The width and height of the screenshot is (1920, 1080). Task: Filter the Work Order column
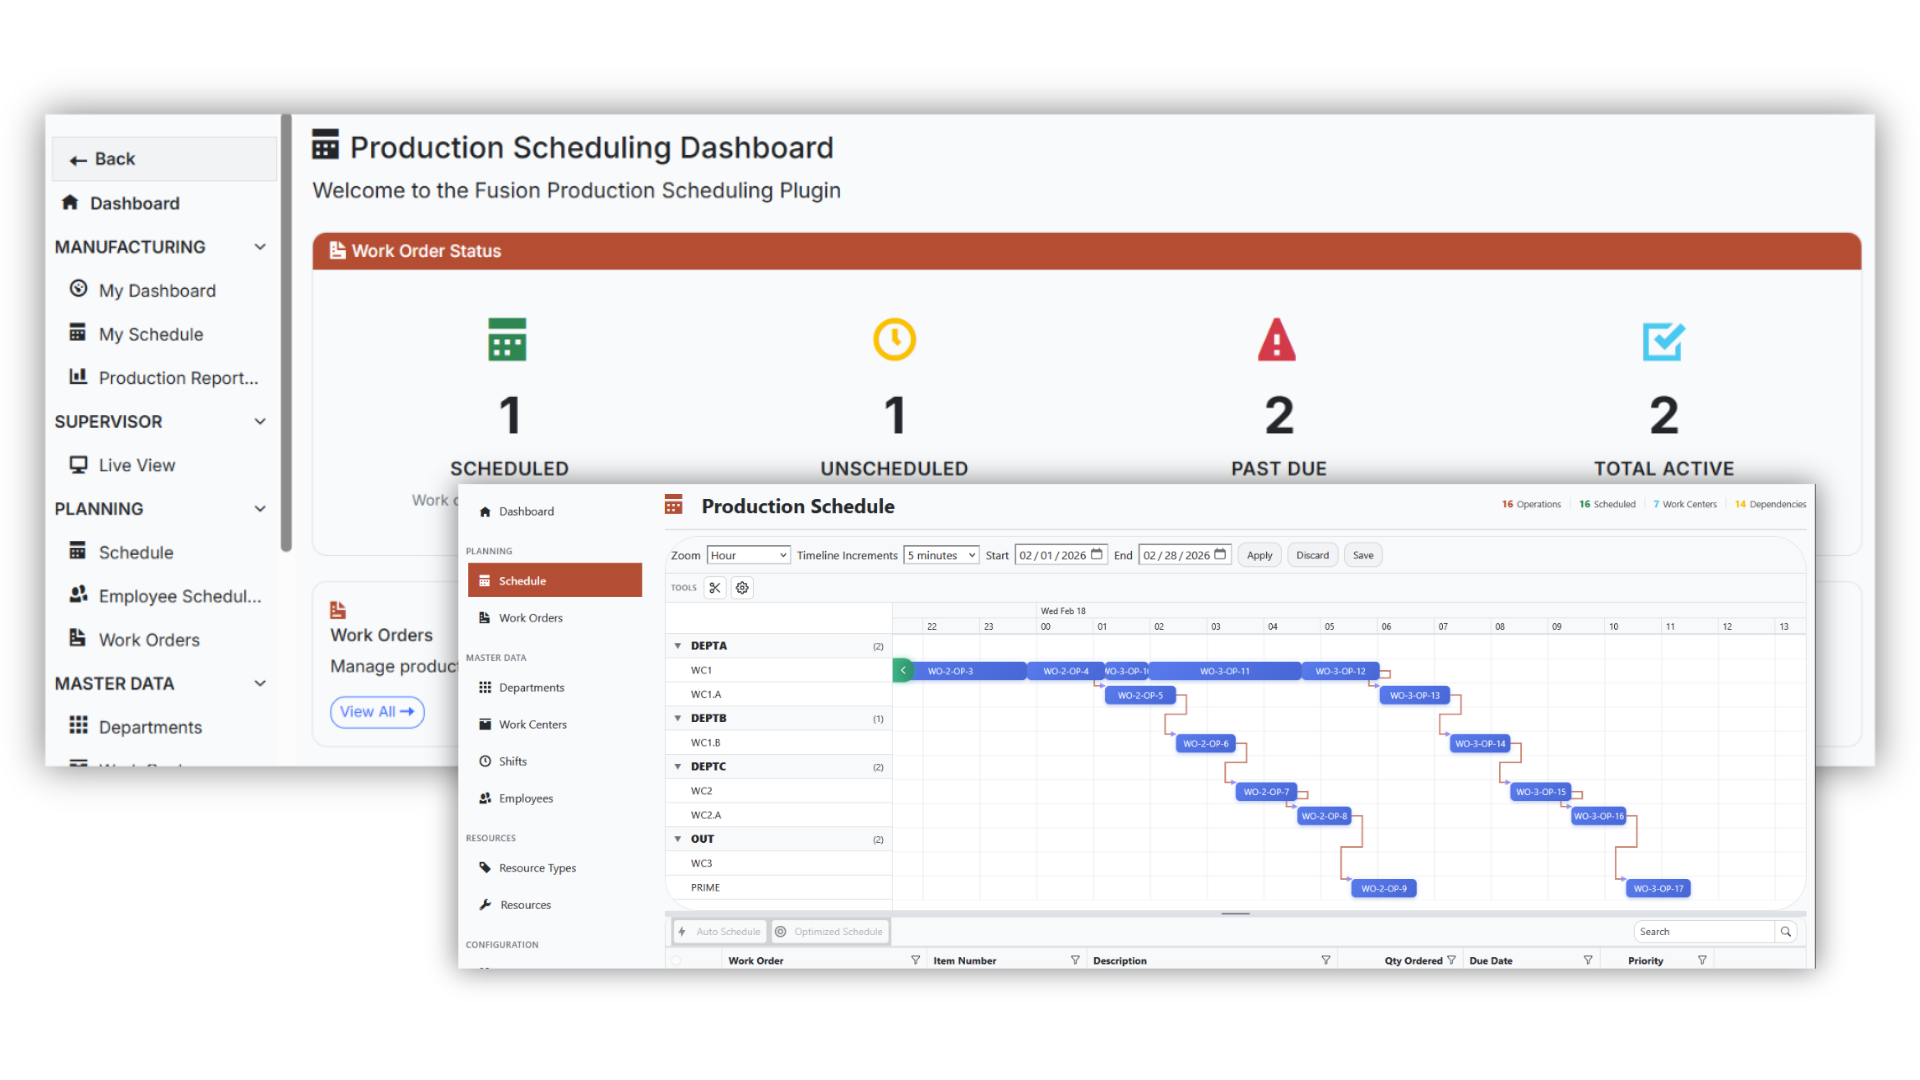tap(915, 960)
